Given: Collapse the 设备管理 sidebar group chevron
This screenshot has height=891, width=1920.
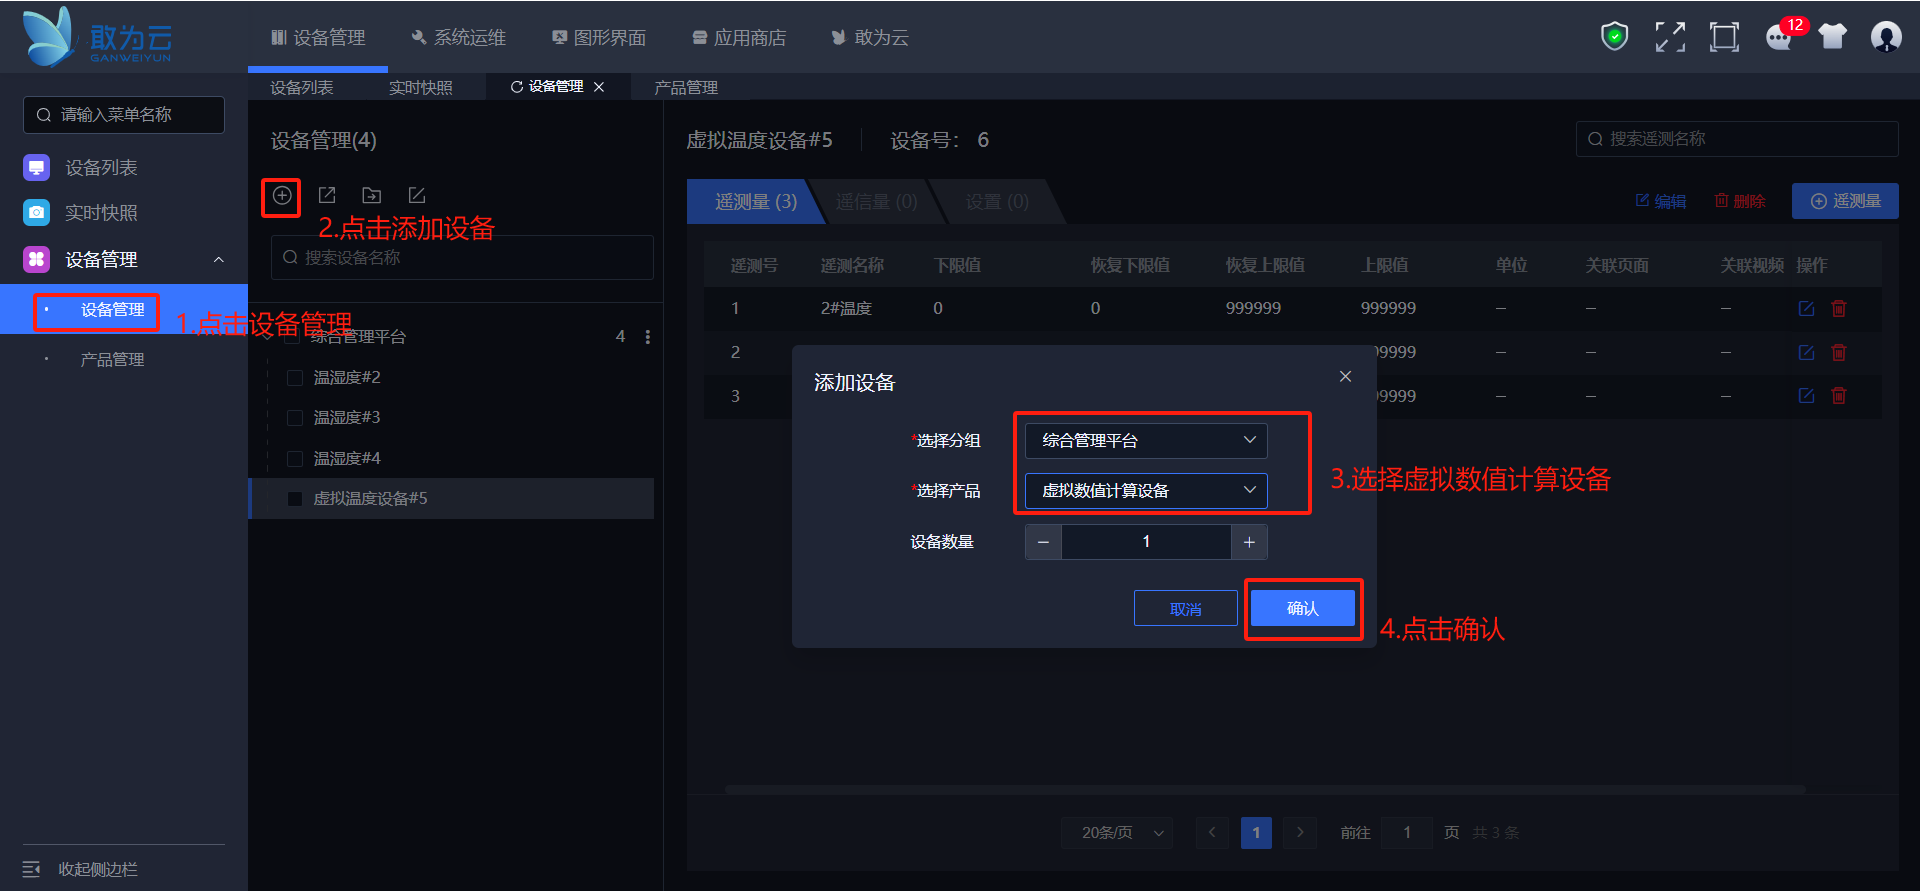Looking at the screenshot, I should pyautogui.click(x=219, y=260).
